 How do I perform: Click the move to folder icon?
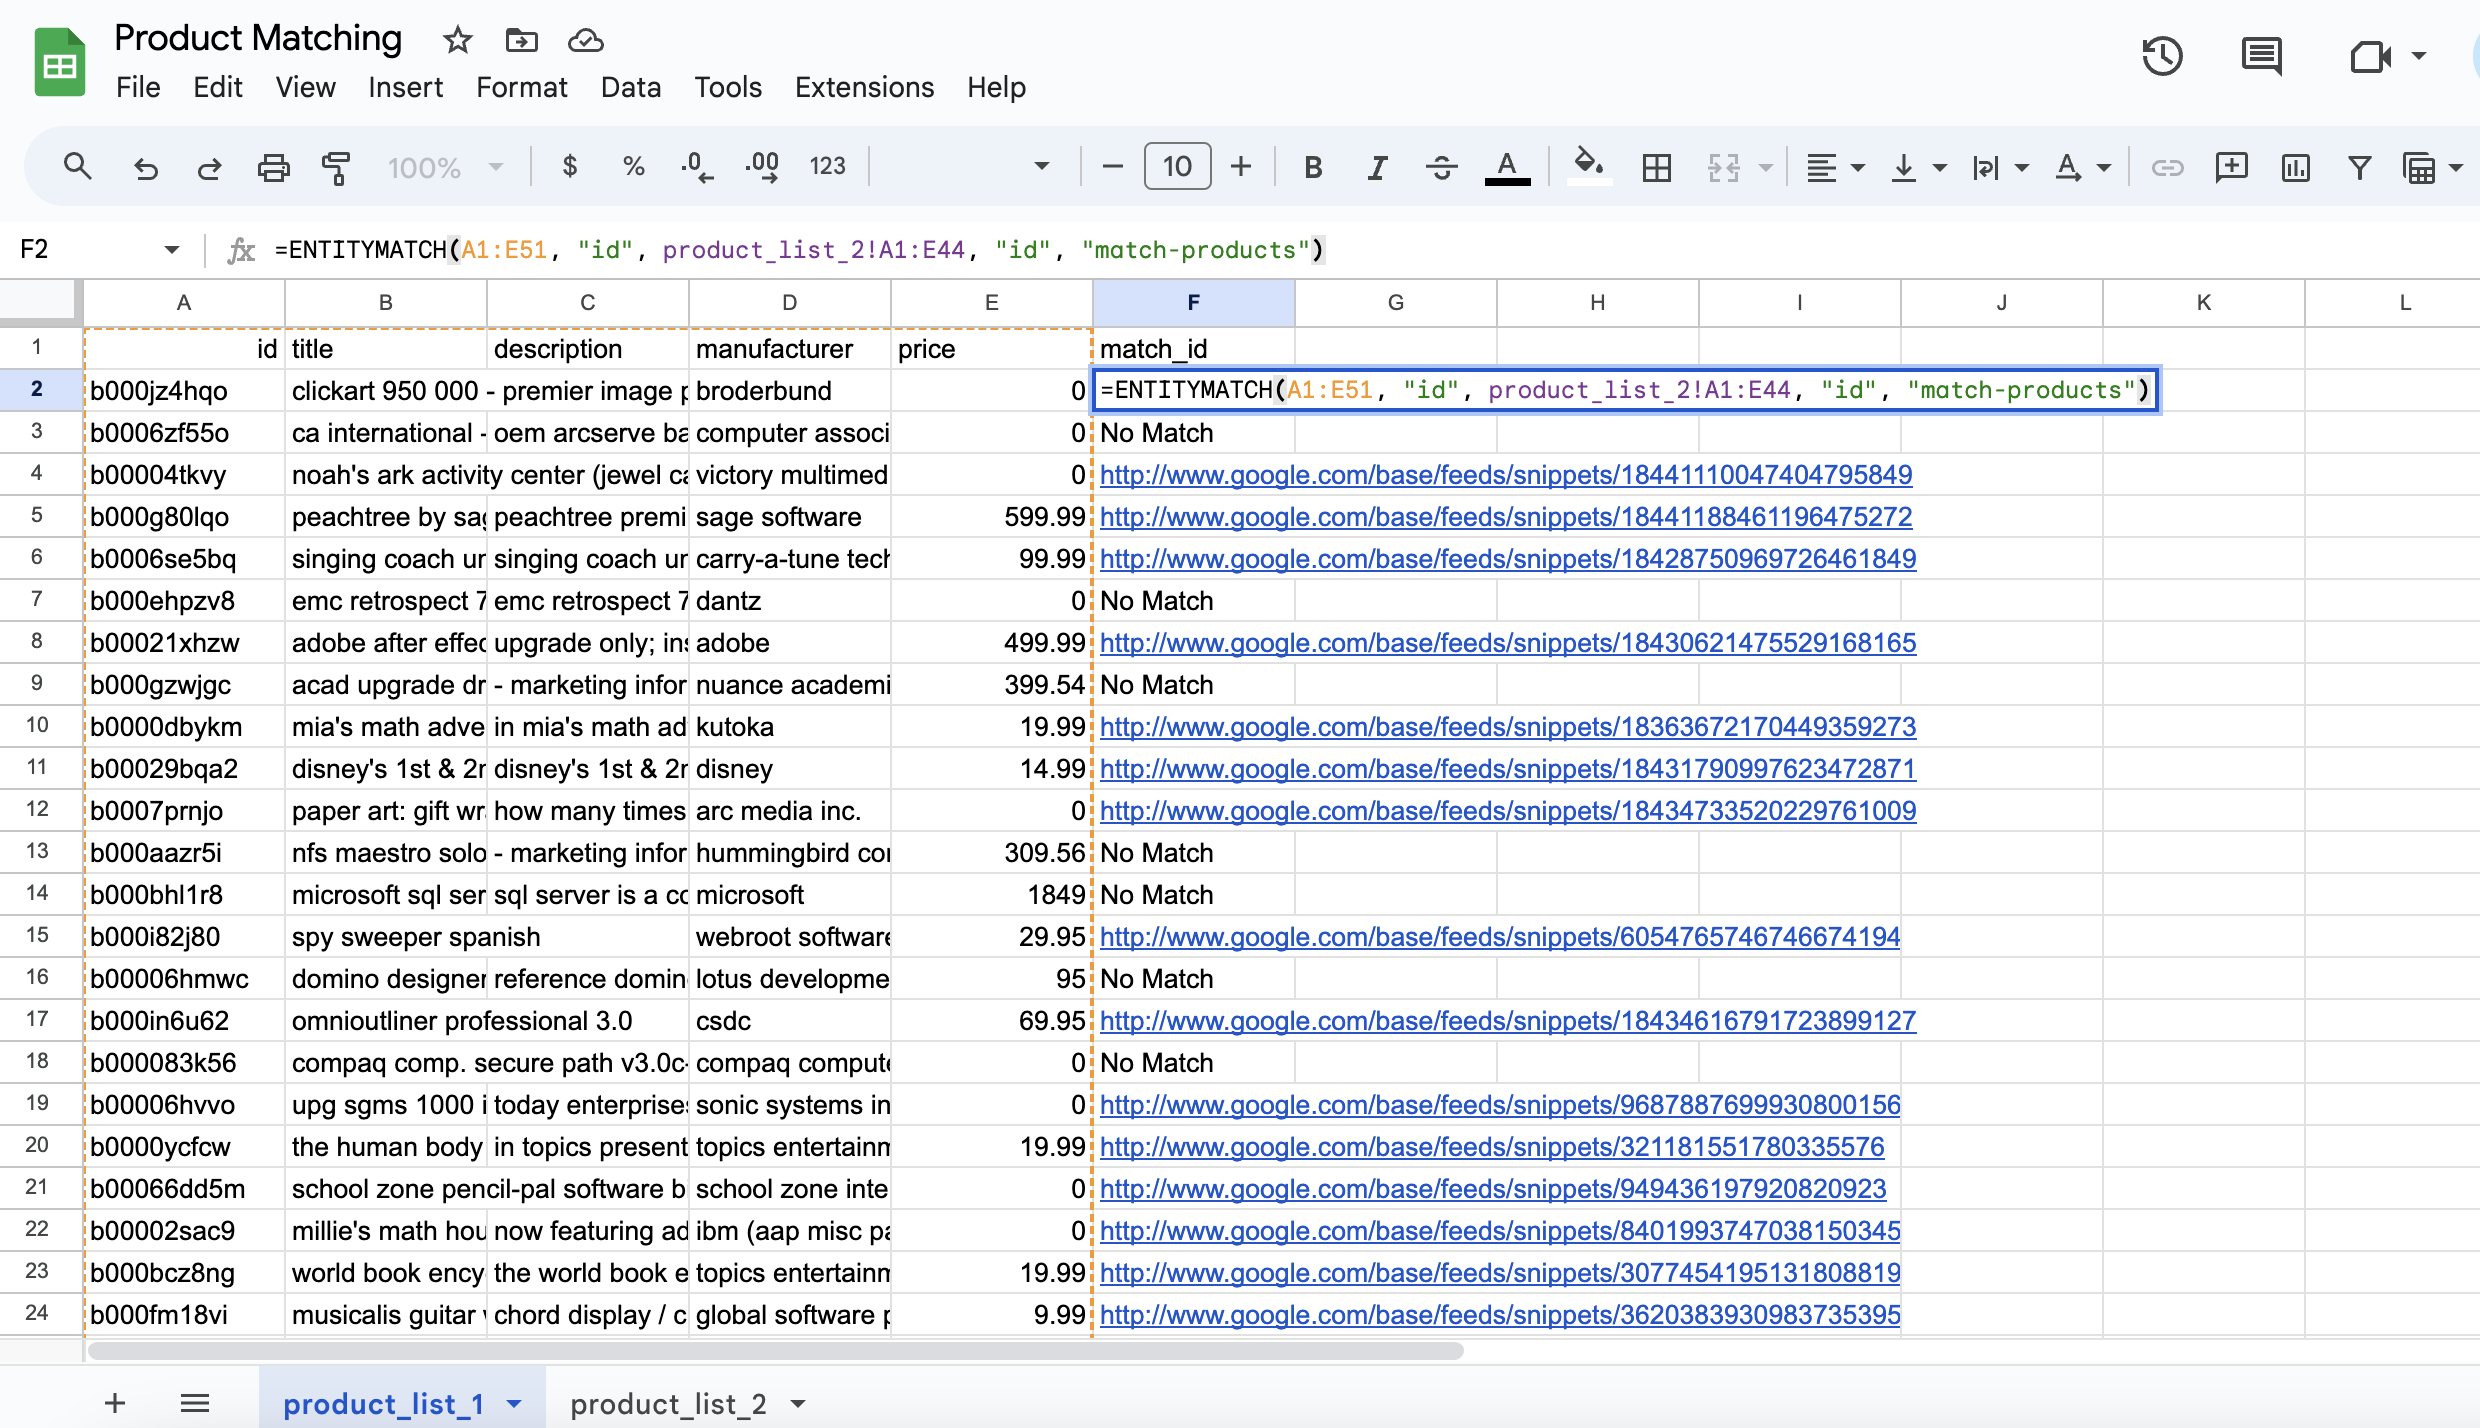click(521, 40)
